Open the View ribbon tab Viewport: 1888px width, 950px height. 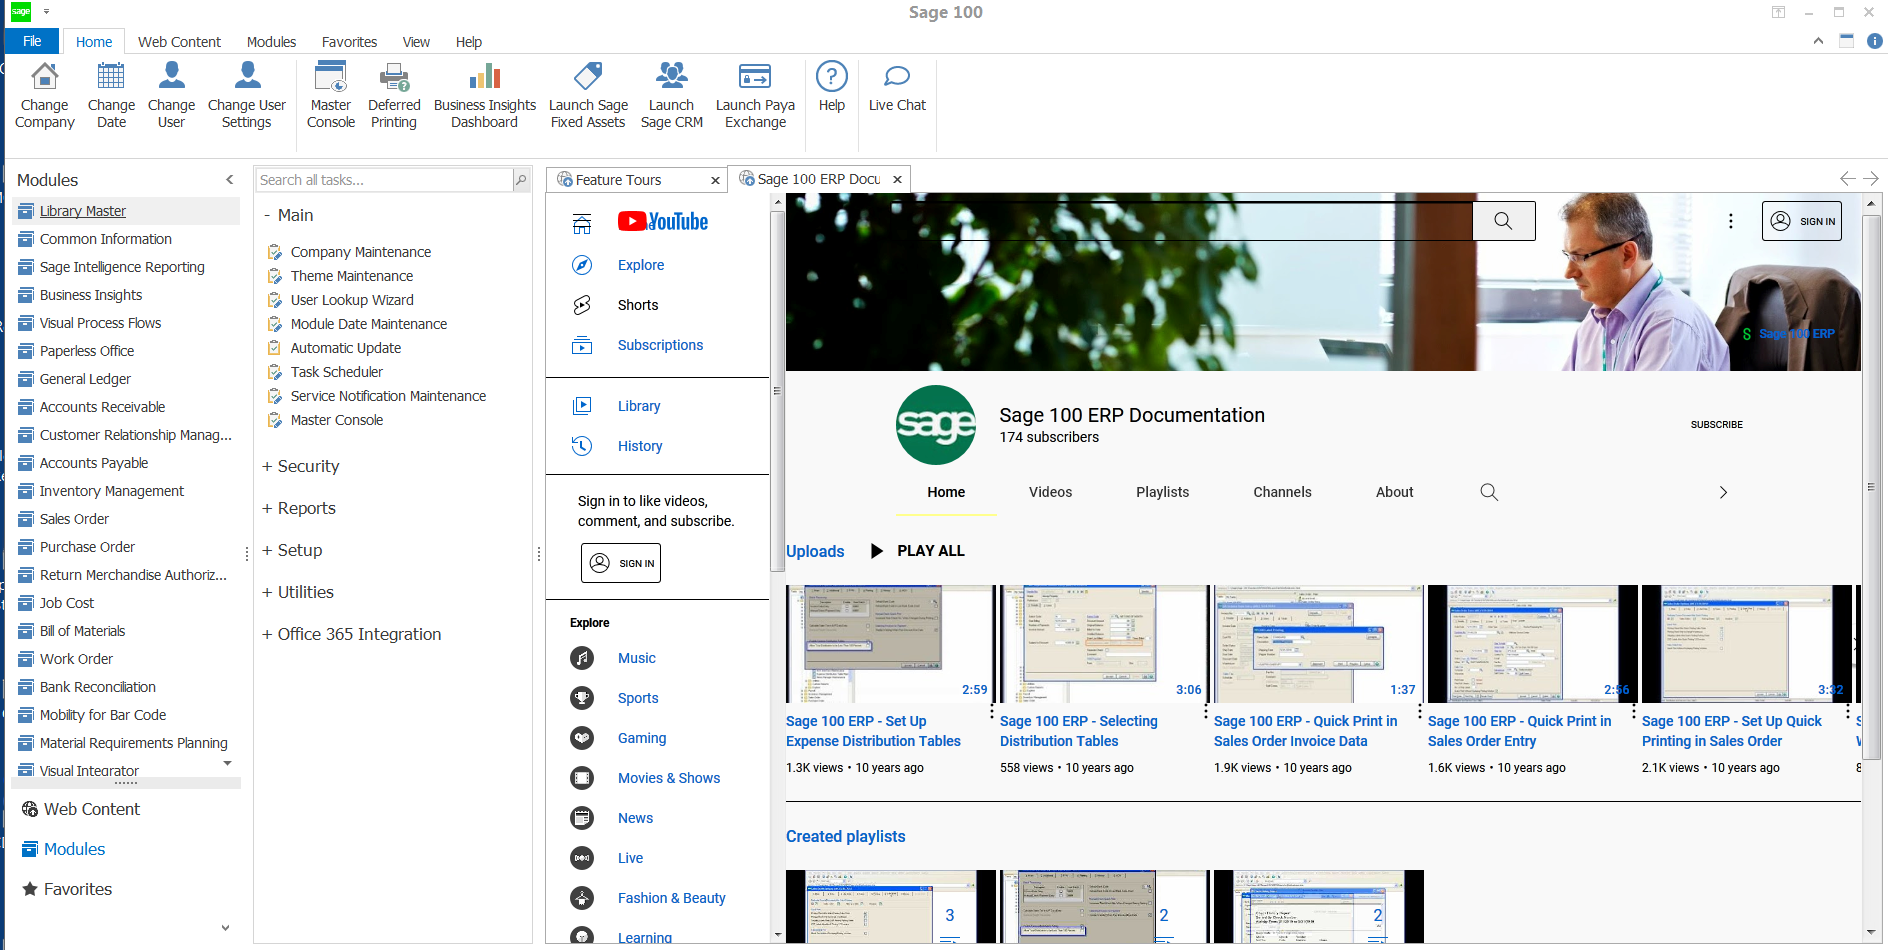(416, 42)
